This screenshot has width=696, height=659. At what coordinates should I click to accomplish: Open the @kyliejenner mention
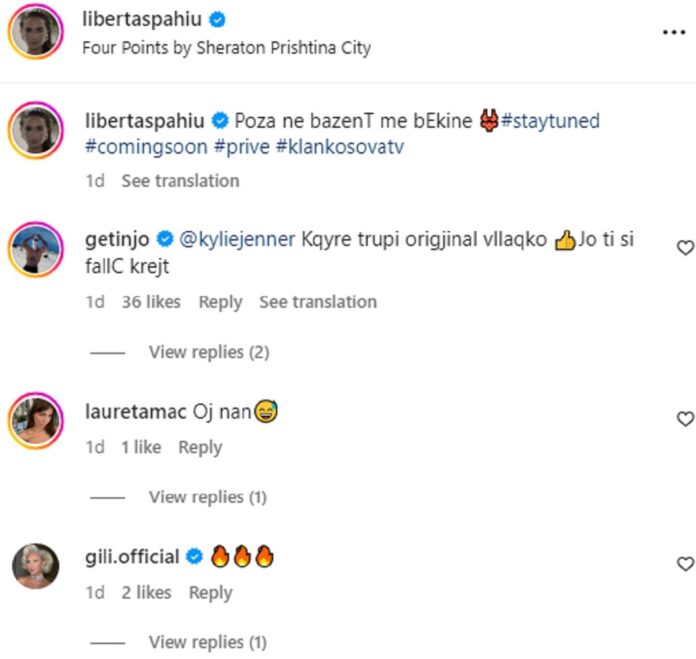(235, 241)
